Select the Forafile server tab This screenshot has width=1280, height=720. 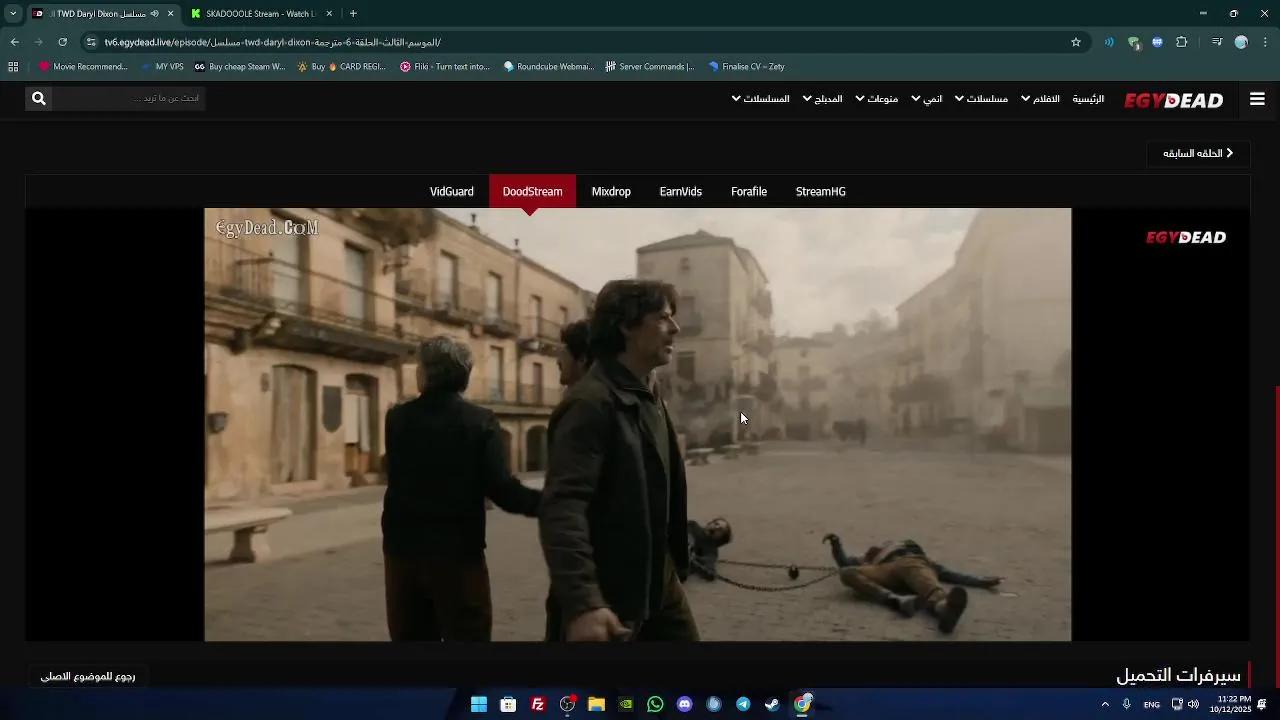(x=749, y=192)
